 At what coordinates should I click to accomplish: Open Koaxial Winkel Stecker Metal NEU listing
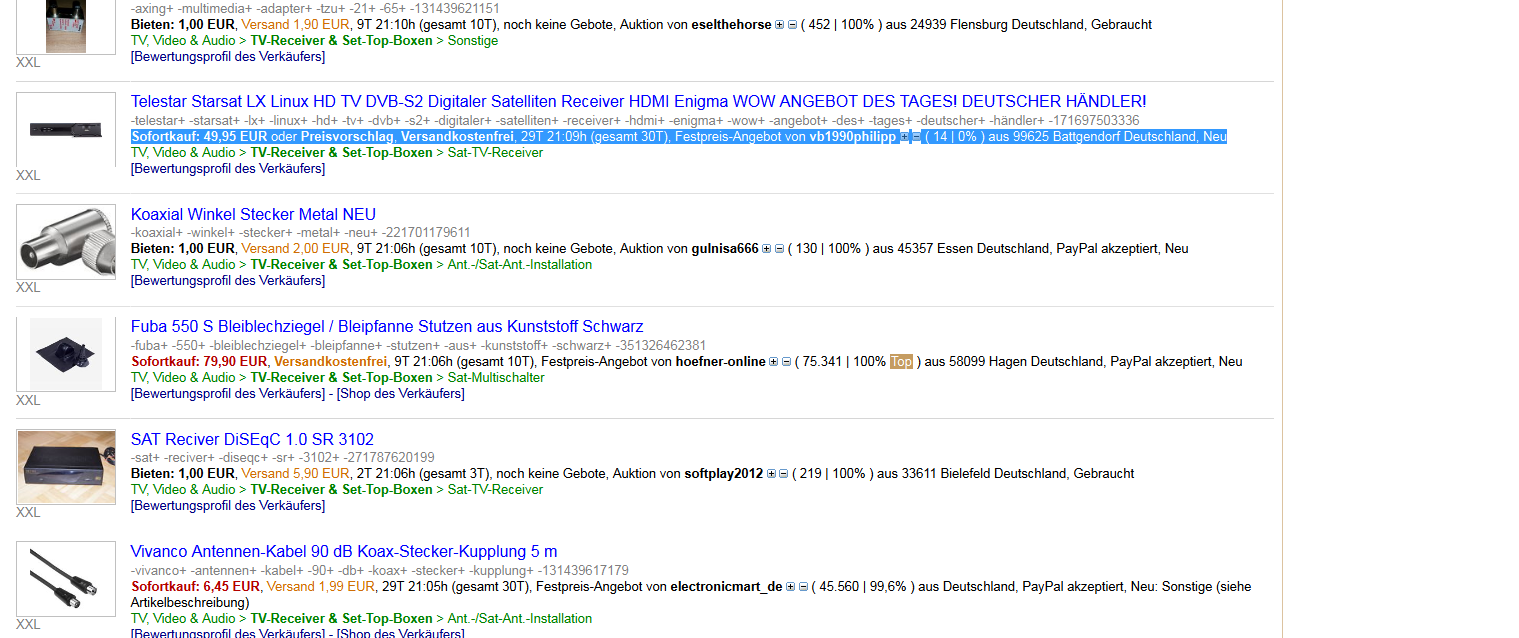coord(253,215)
